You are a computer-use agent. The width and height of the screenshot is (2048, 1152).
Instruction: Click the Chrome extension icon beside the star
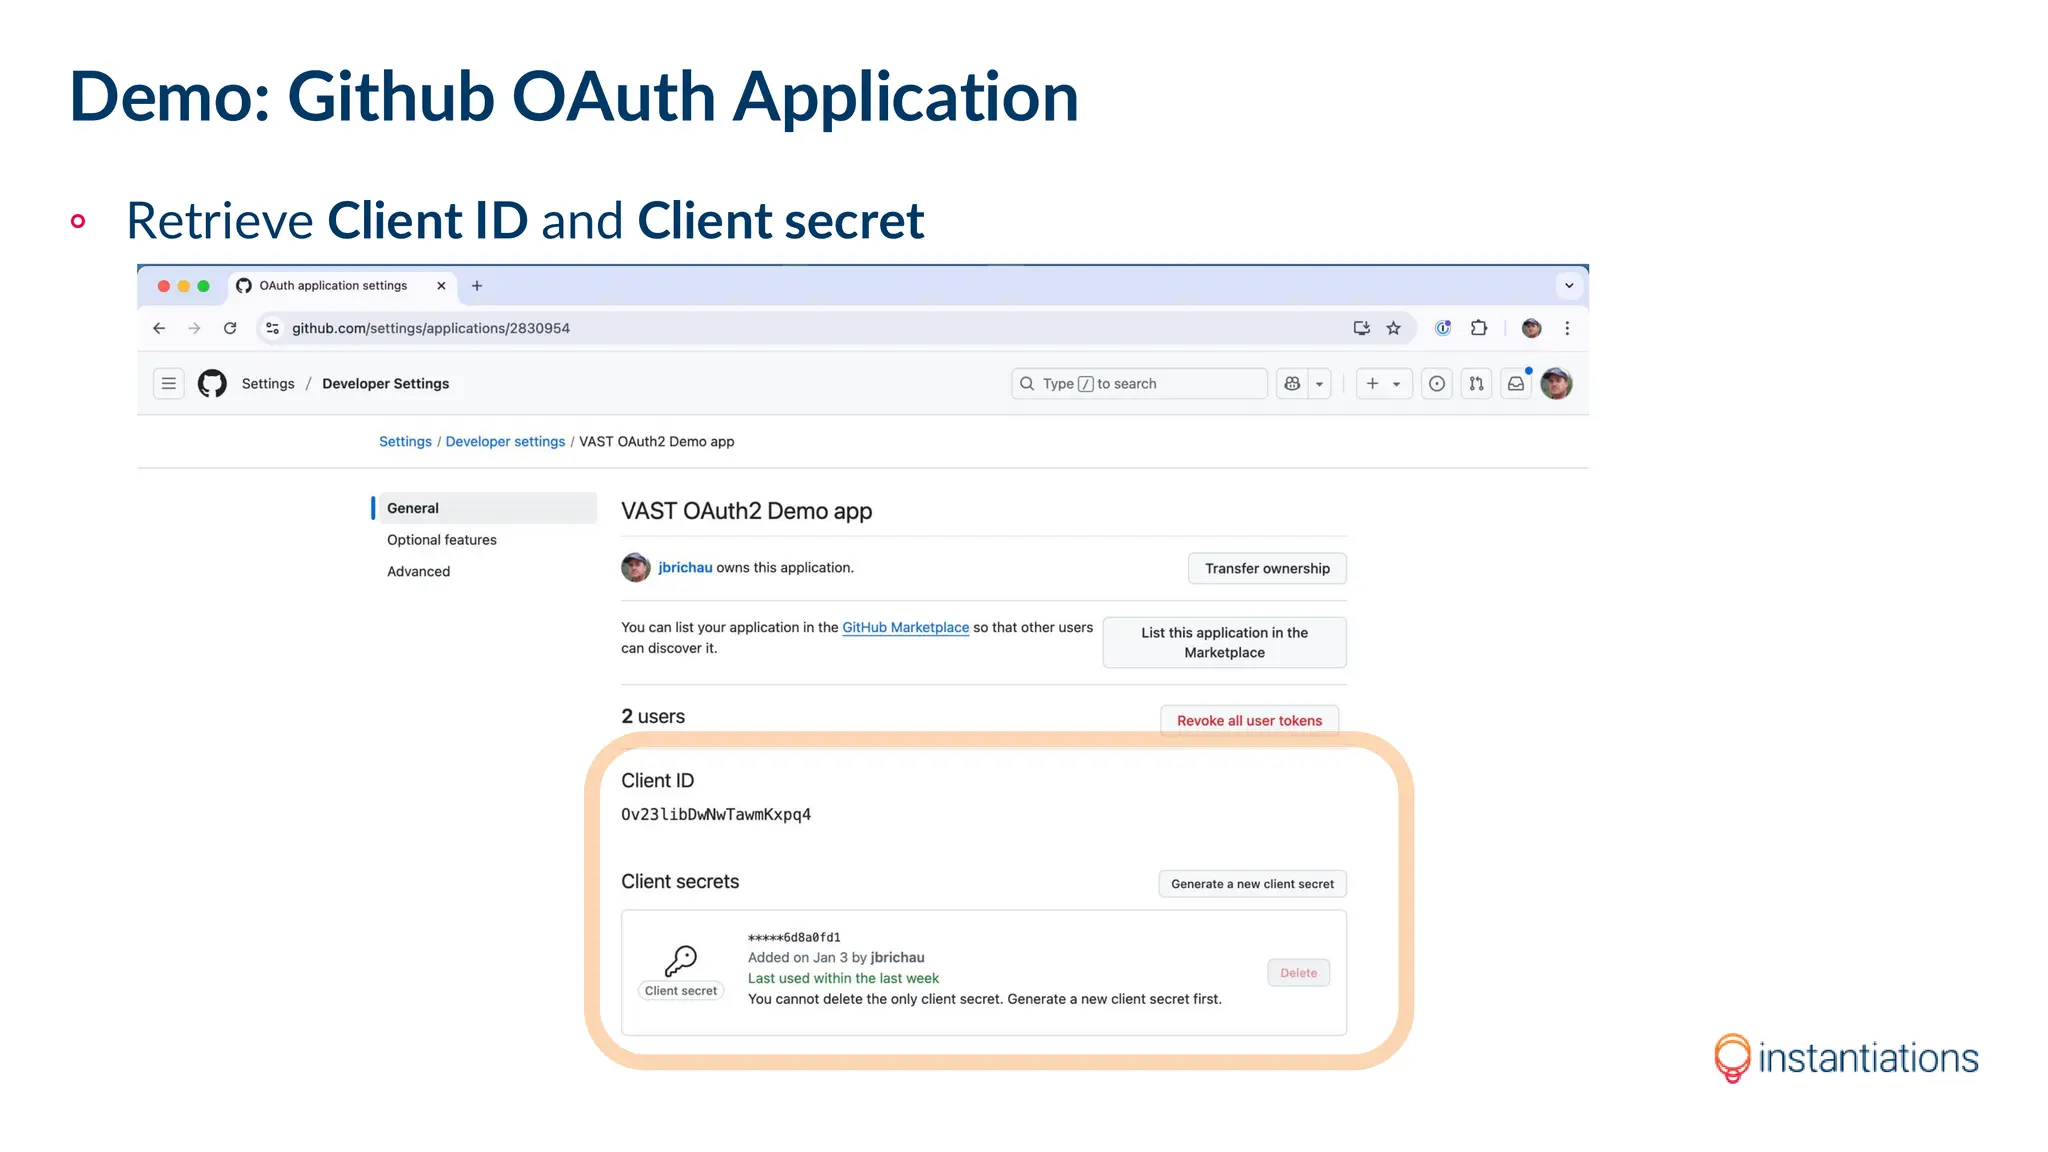pyautogui.click(x=1443, y=328)
